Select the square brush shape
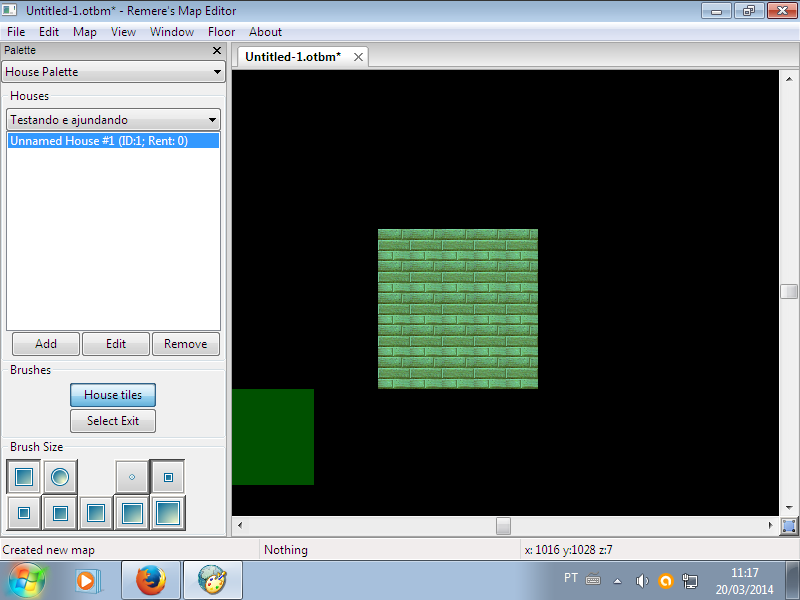This screenshot has width=800, height=600. coord(24,477)
